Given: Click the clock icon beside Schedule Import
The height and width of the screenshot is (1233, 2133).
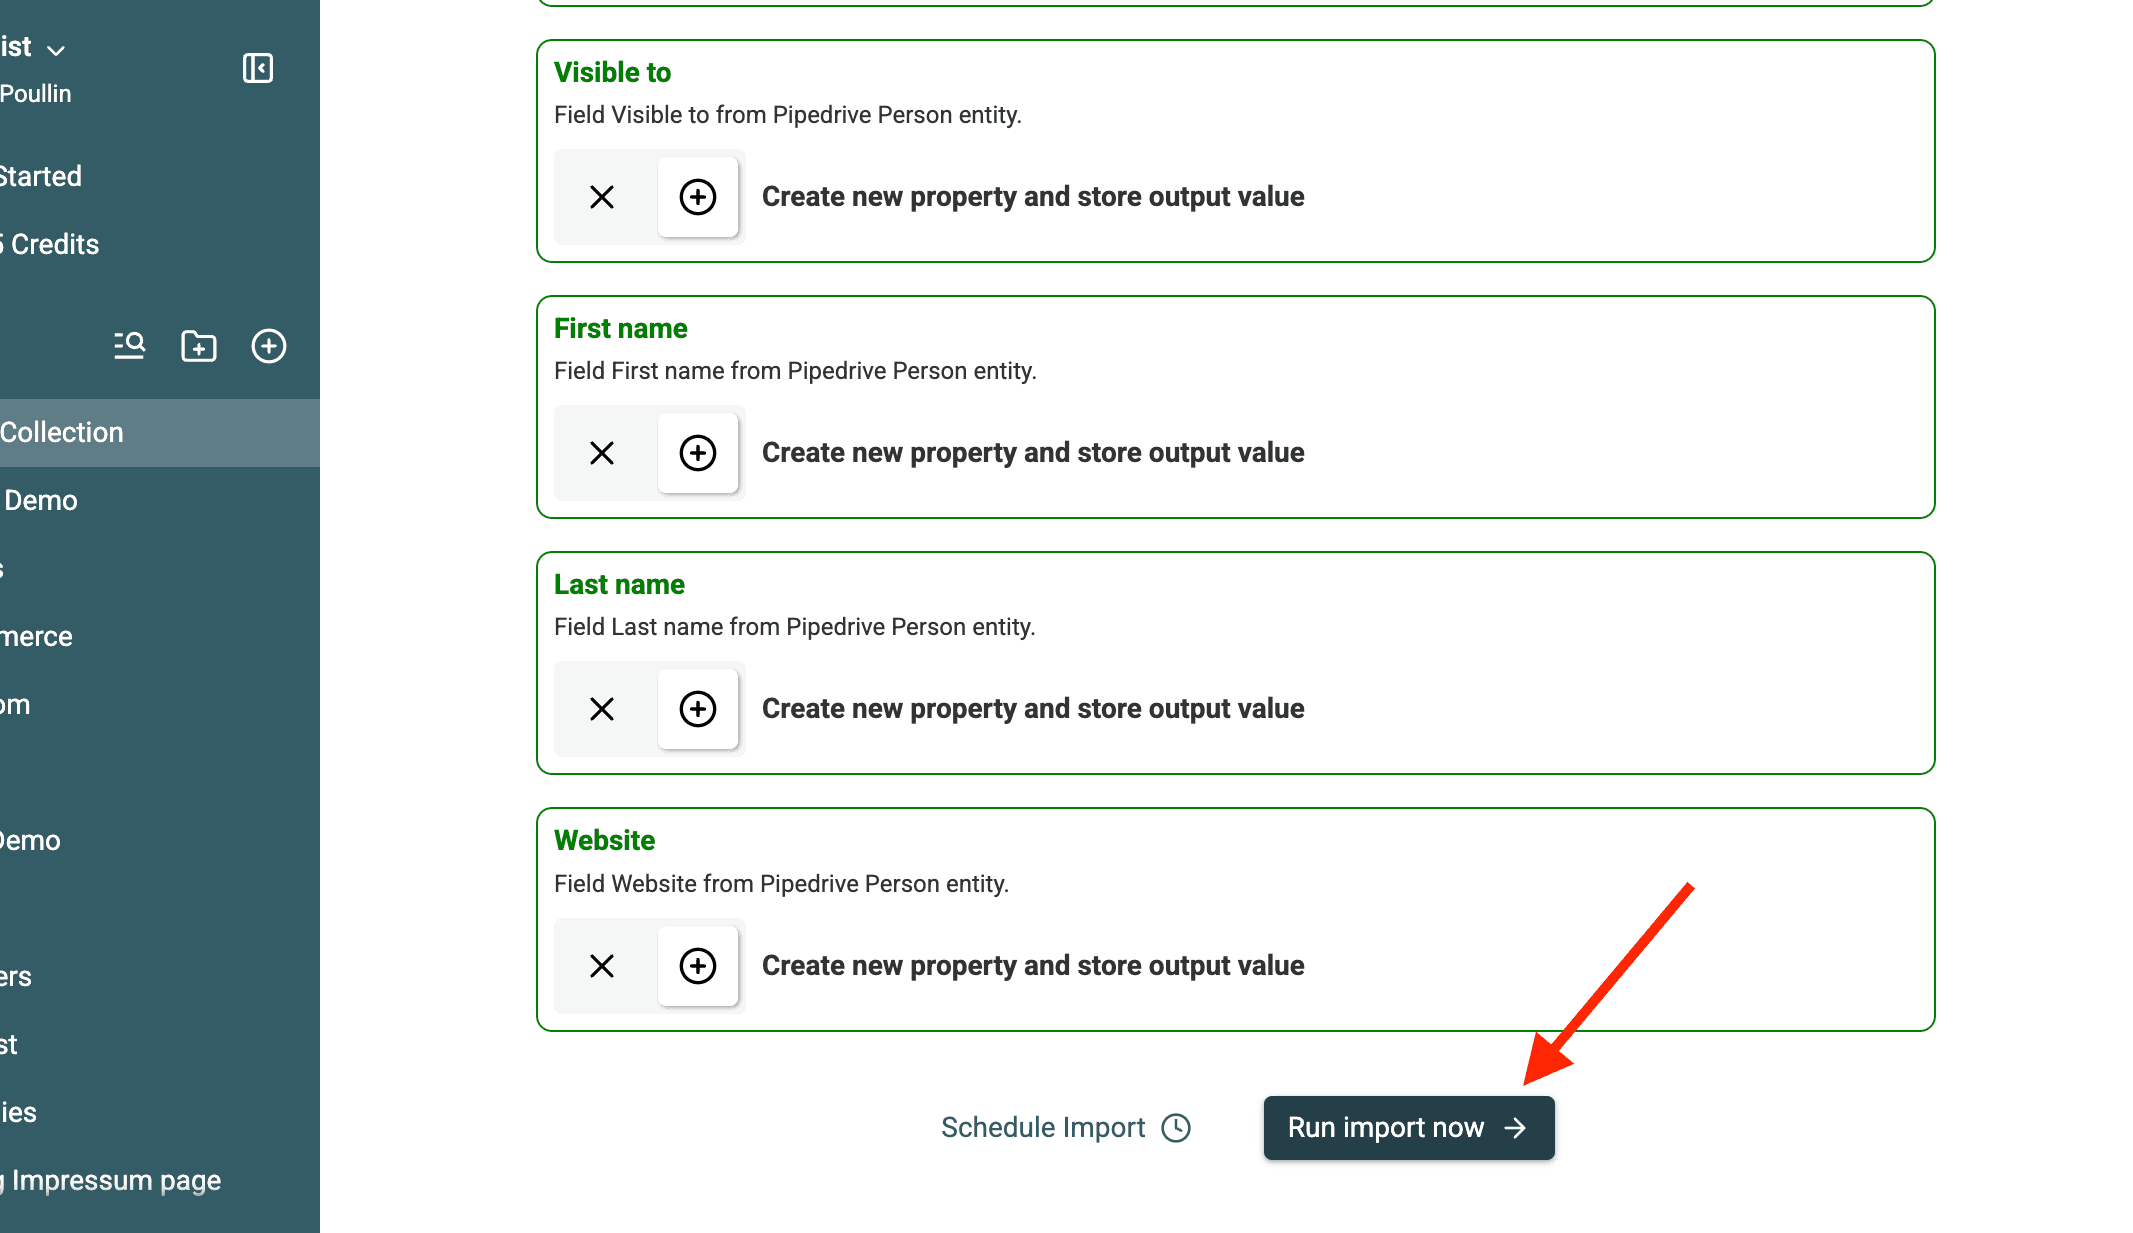Looking at the screenshot, I should [x=1176, y=1128].
